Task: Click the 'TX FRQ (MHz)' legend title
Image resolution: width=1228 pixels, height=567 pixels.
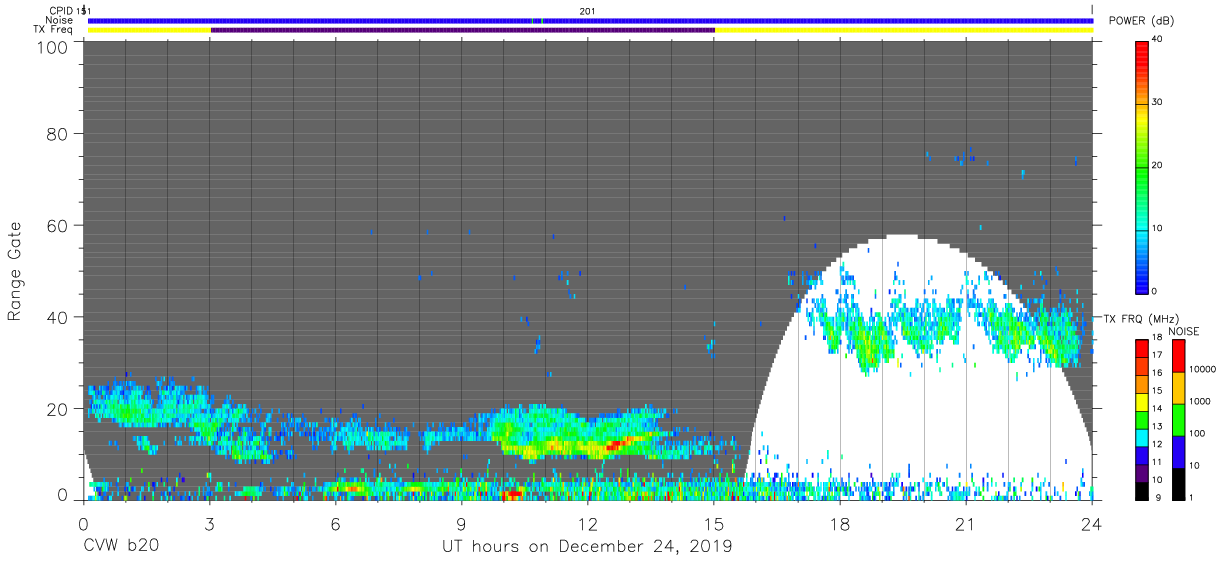Action: coord(1141,319)
